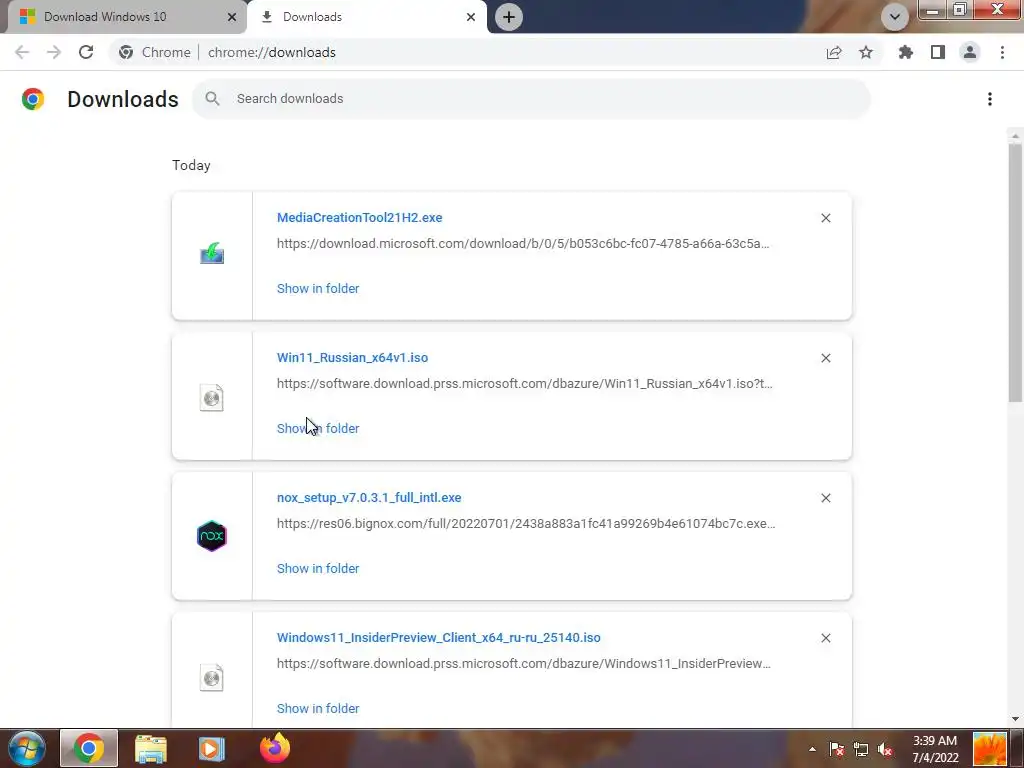Expand the tab search dropdown
This screenshot has width=1024, height=768.
tap(895, 17)
